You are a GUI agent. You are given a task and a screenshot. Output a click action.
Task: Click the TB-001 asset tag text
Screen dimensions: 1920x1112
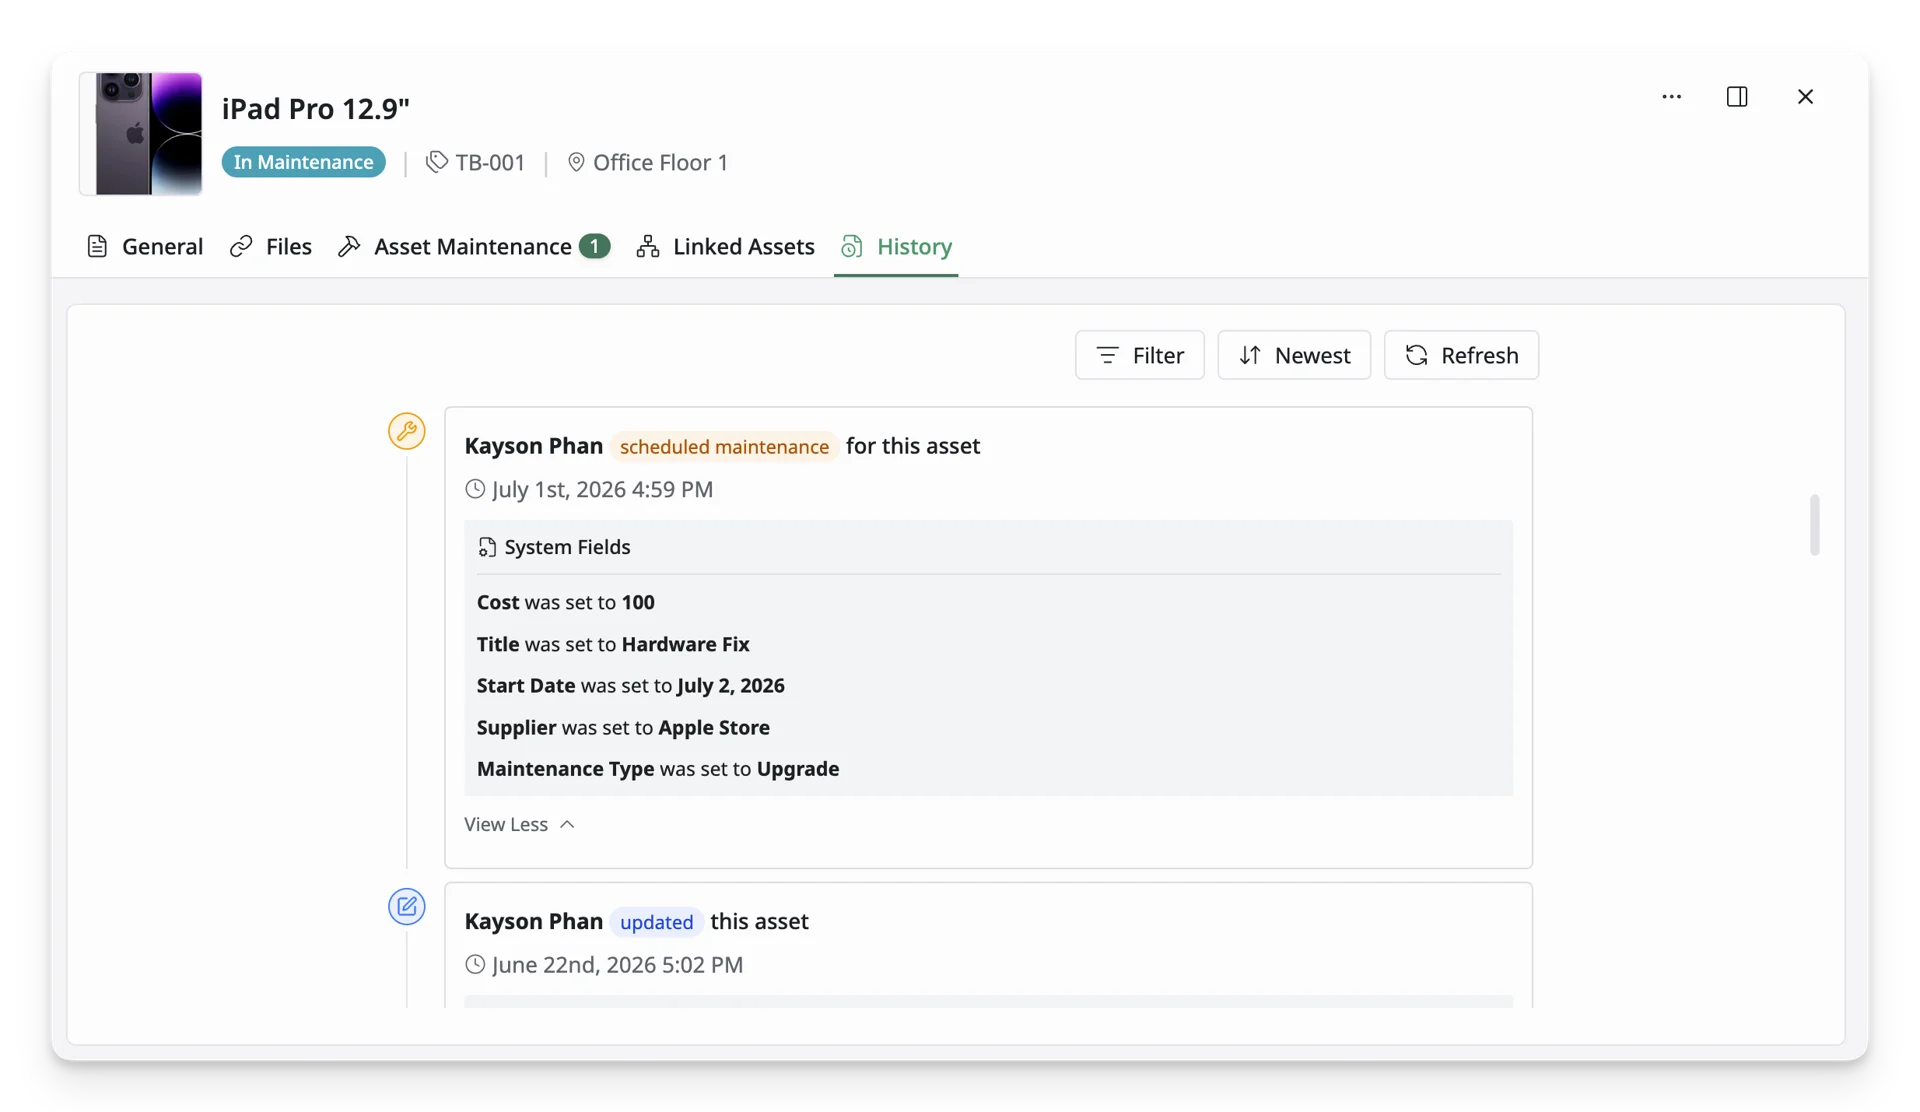pos(490,162)
